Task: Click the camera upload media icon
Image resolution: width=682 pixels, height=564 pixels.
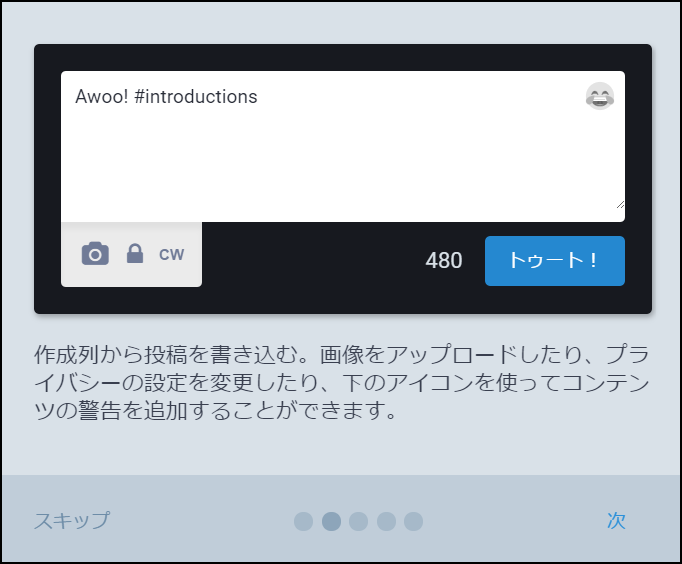Action: pyautogui.click(x=95, y=254)
